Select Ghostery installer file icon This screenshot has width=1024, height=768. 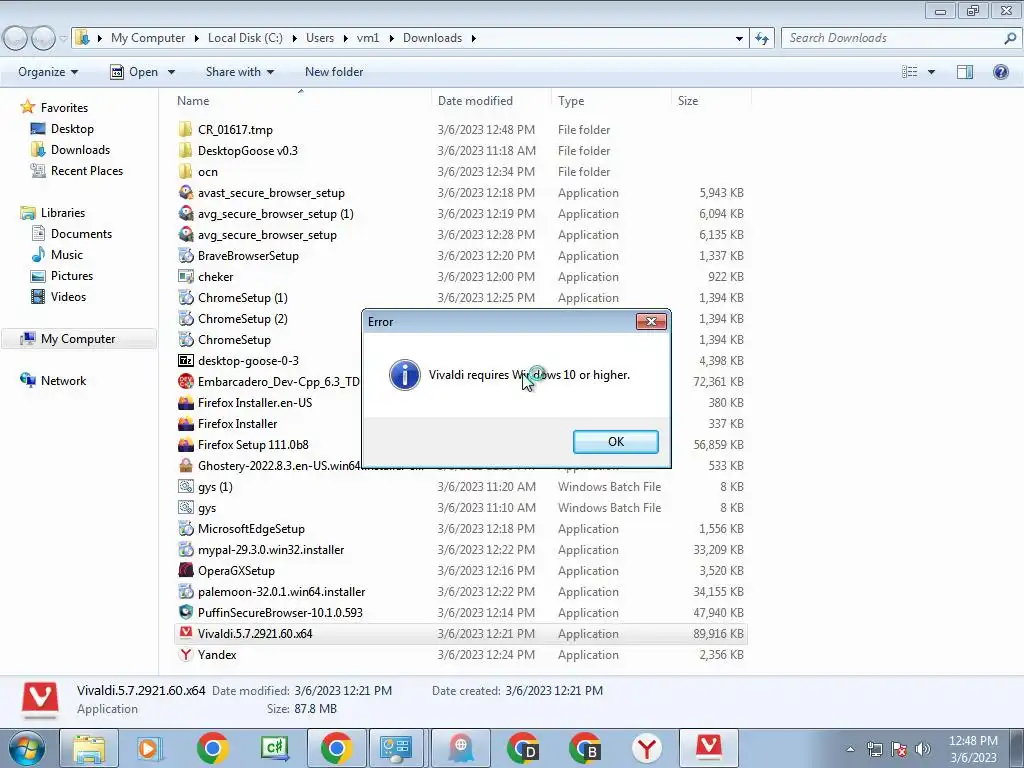[x=185, y=466]
